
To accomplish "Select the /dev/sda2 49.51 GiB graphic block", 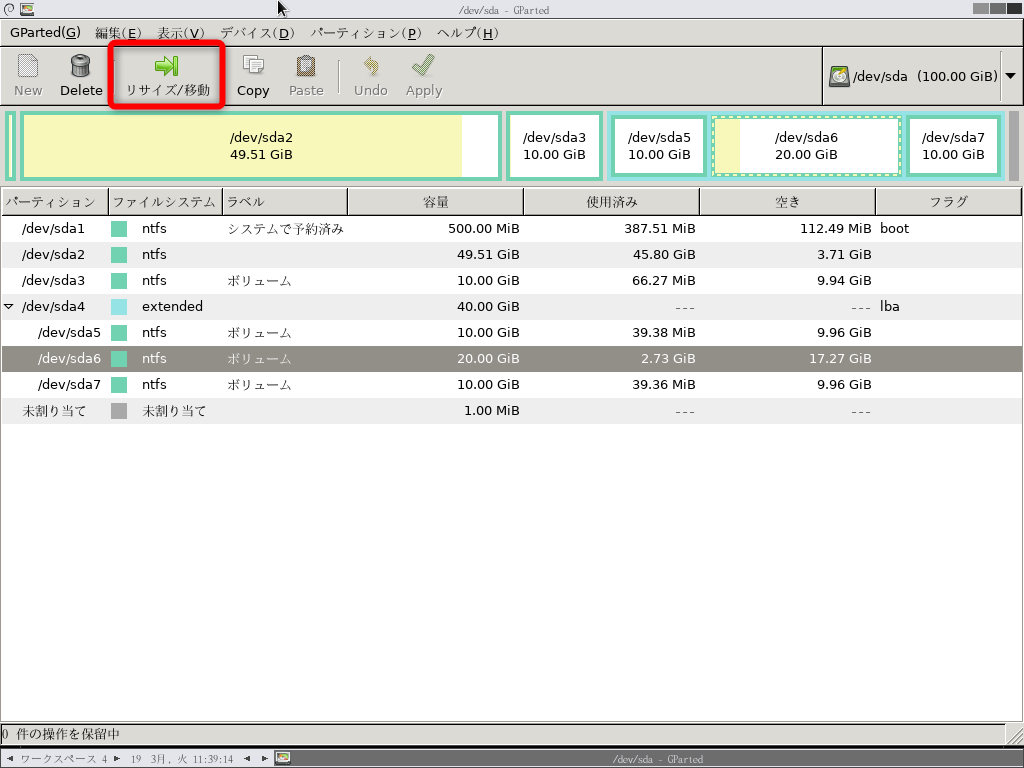I will [261, 146].
